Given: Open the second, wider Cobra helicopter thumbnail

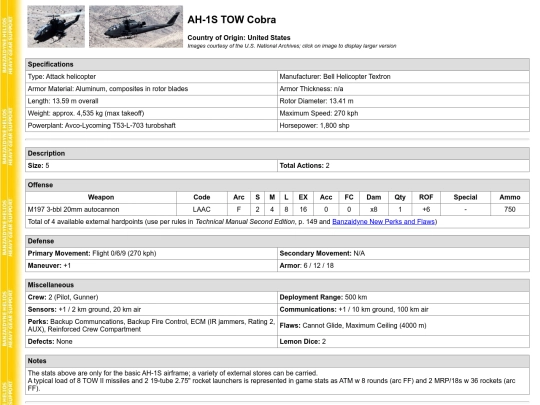Looking at the screenshot, I should [136, 27].
